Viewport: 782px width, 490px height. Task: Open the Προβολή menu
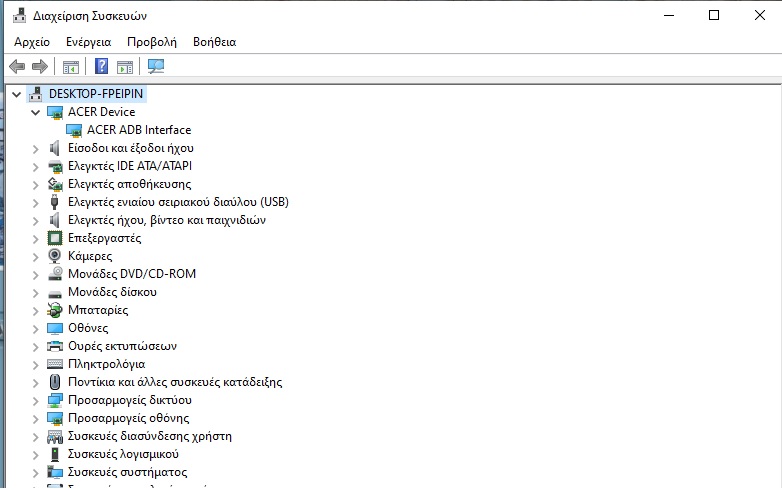151,42
